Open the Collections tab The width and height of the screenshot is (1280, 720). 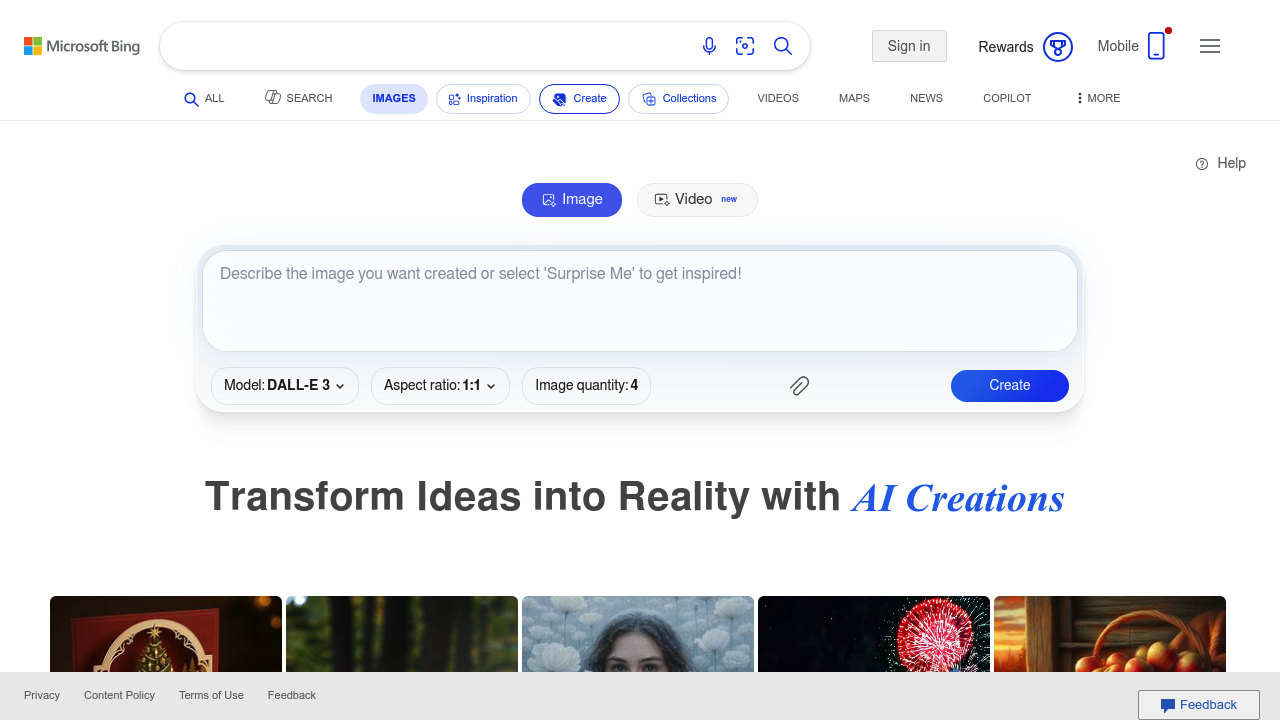(x=678, y=99)
